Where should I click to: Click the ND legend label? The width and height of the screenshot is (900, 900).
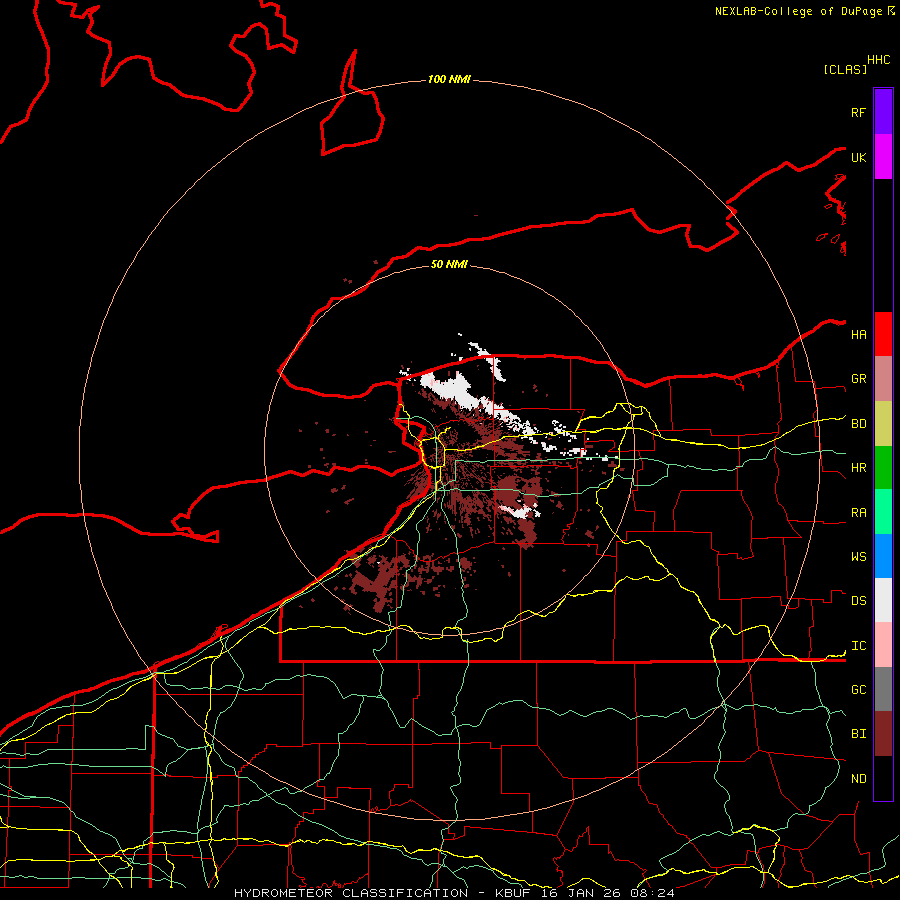[x=858, y=778]
